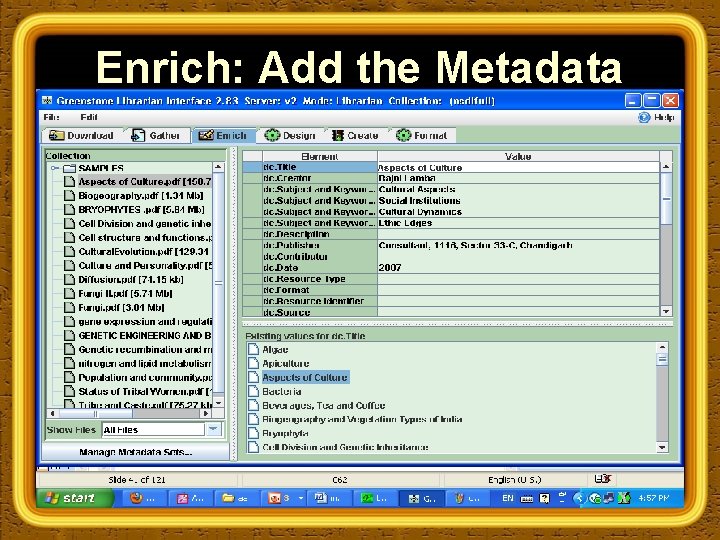Click the Help button
Screen dimensions: 720x540
(x=656, y=118)
